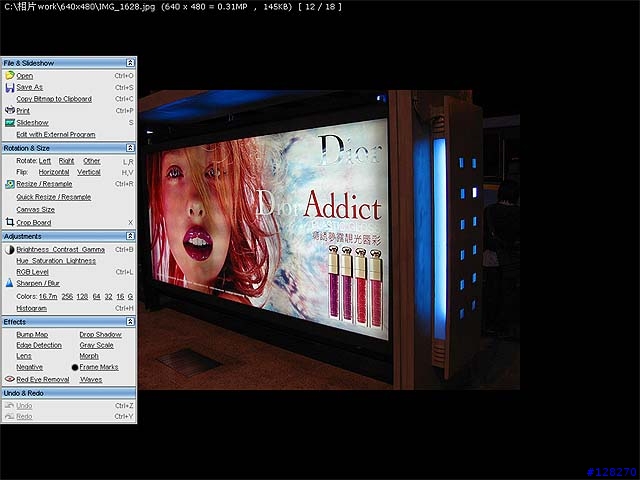This screenshot has width=640, height=480.
Task: Collapse the File & Slideshow section
Action: [x=130, y=63]
